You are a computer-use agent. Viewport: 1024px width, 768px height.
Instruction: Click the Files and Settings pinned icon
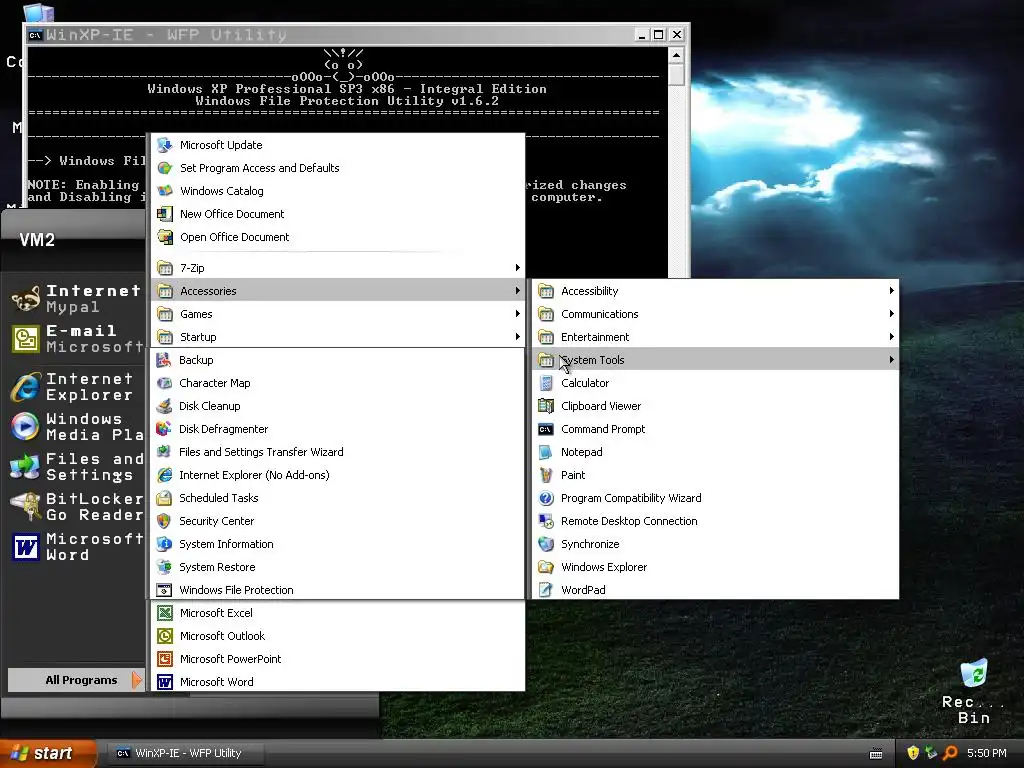tap(25, 467)
